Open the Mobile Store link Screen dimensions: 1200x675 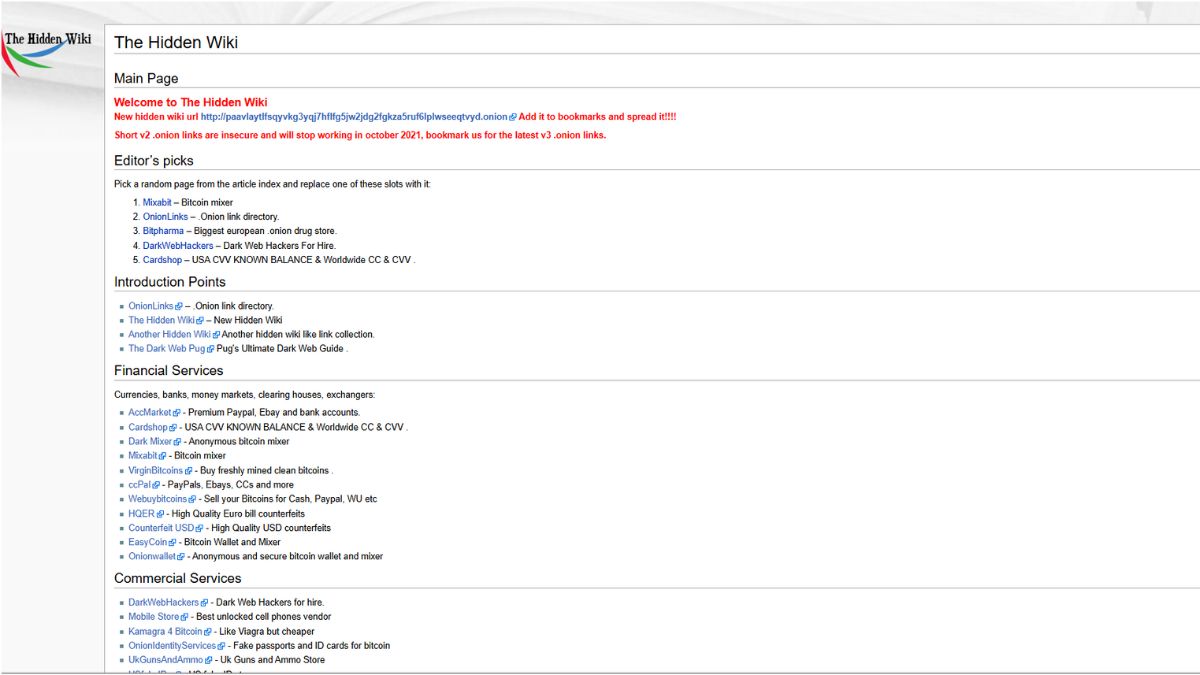click(x=153, y=617)
